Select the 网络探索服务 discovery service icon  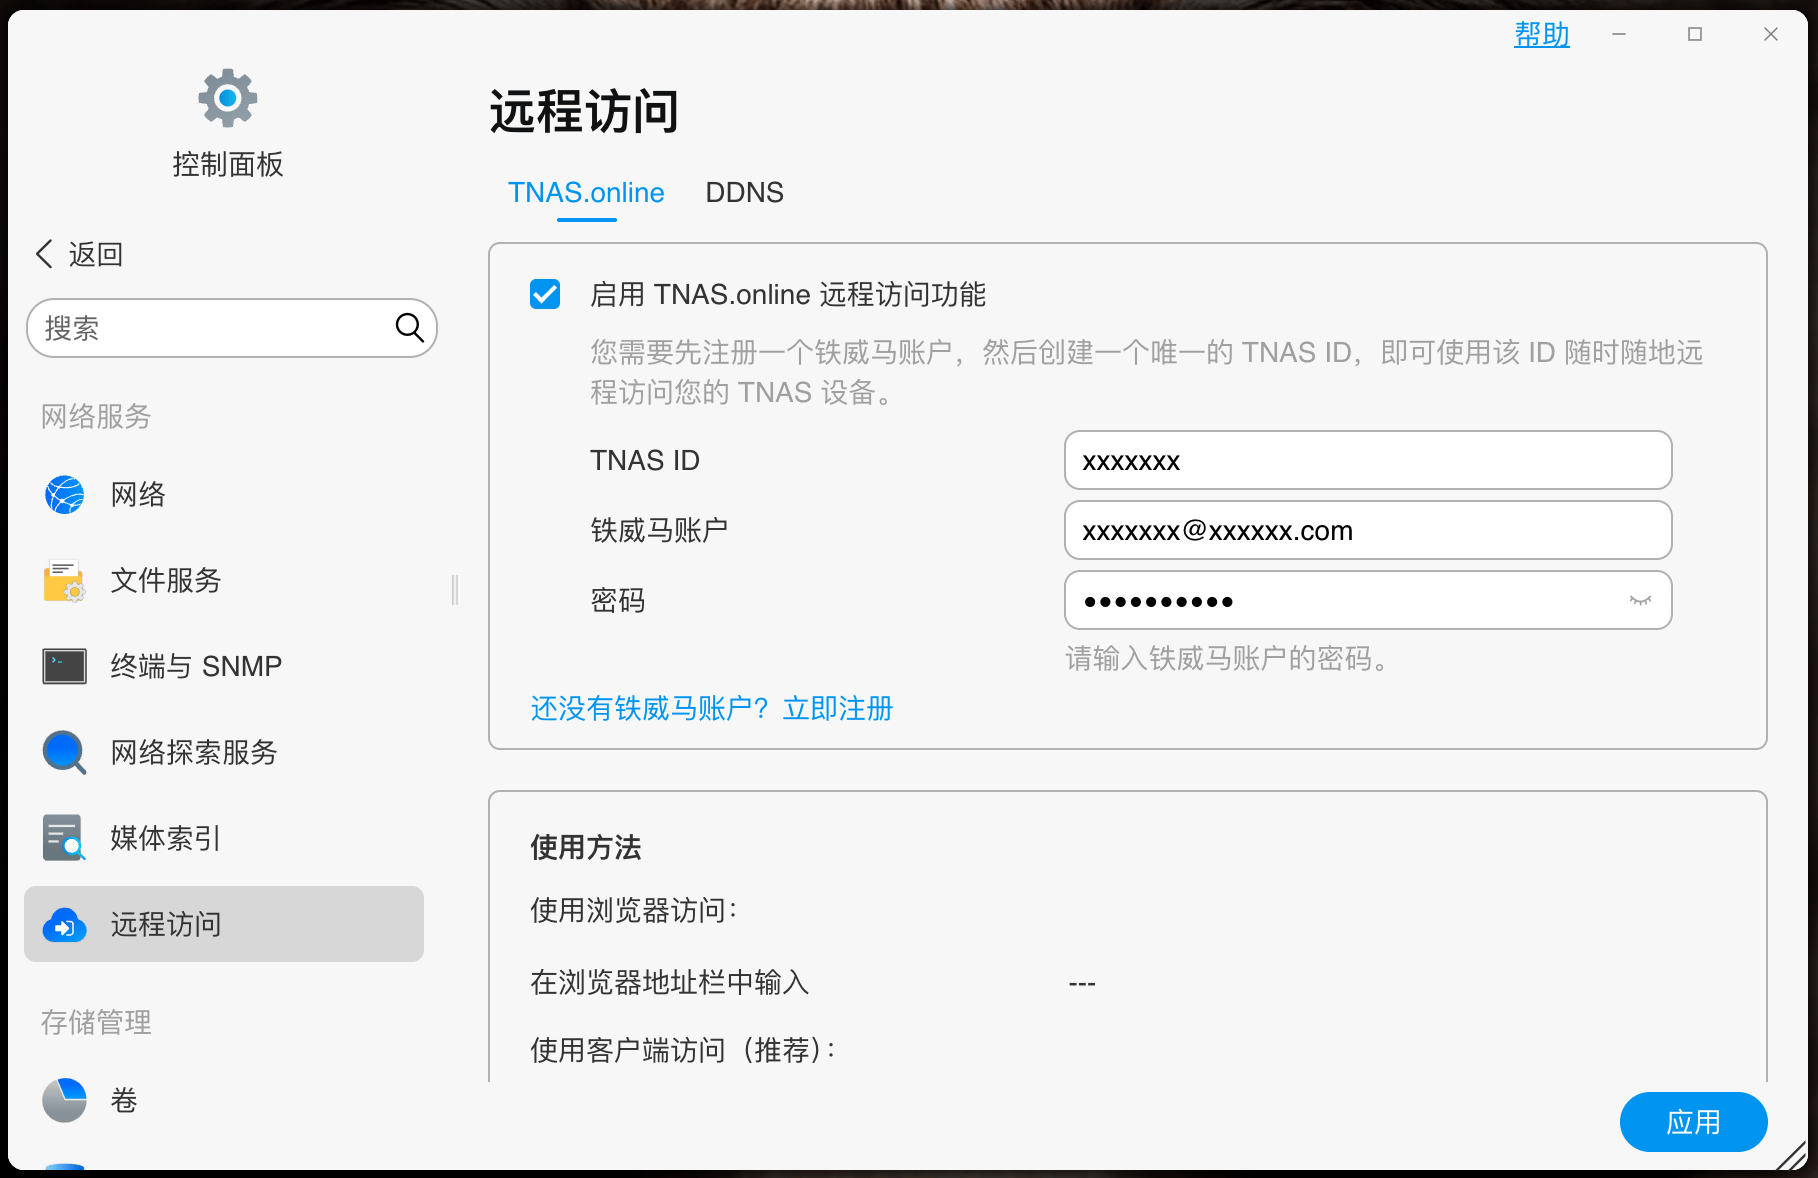(x=63, y=752)
